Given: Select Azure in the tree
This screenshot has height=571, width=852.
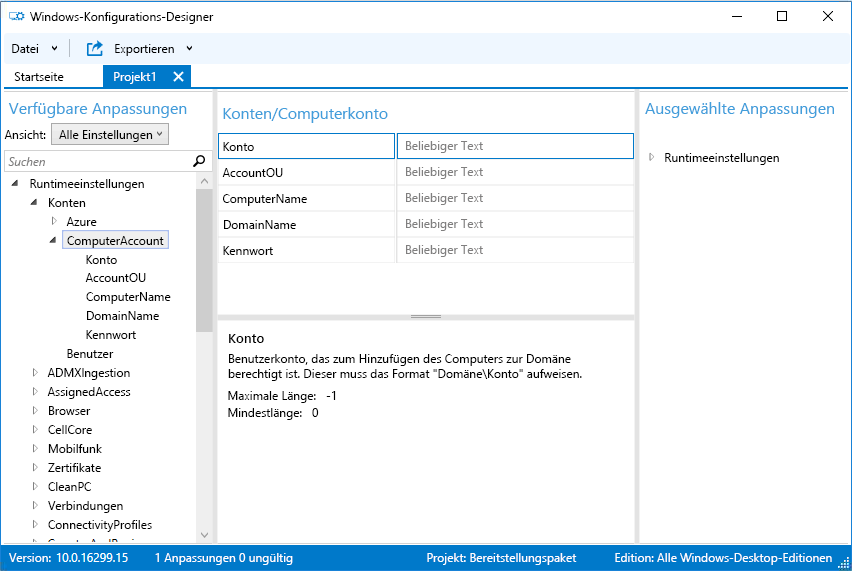Looking at the screenshot, I should tap(82, 221).
